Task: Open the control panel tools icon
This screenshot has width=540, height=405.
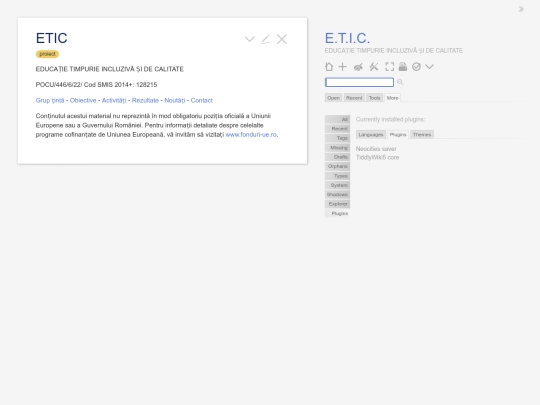Action: pos(374,66)
